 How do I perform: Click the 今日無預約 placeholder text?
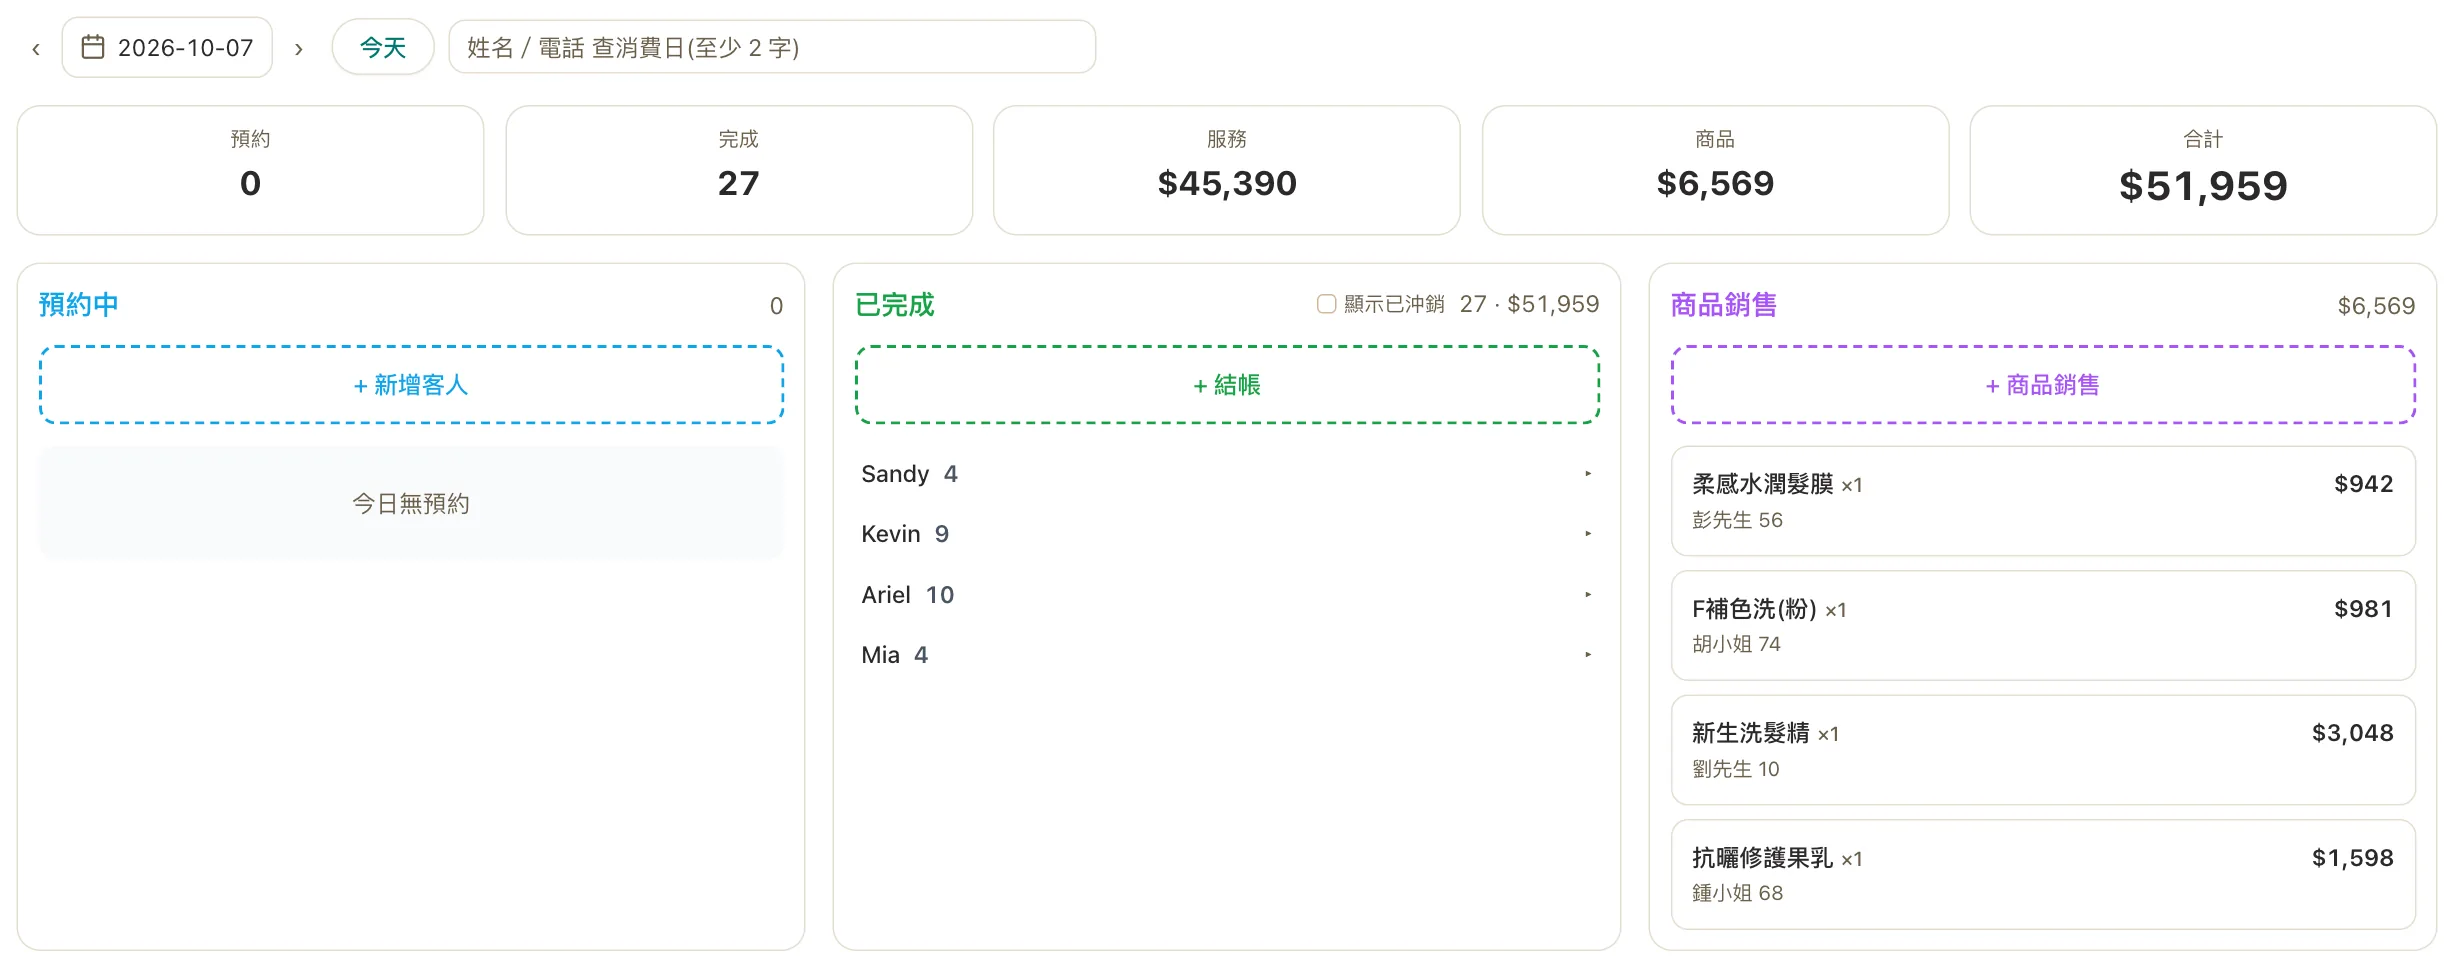411,504
